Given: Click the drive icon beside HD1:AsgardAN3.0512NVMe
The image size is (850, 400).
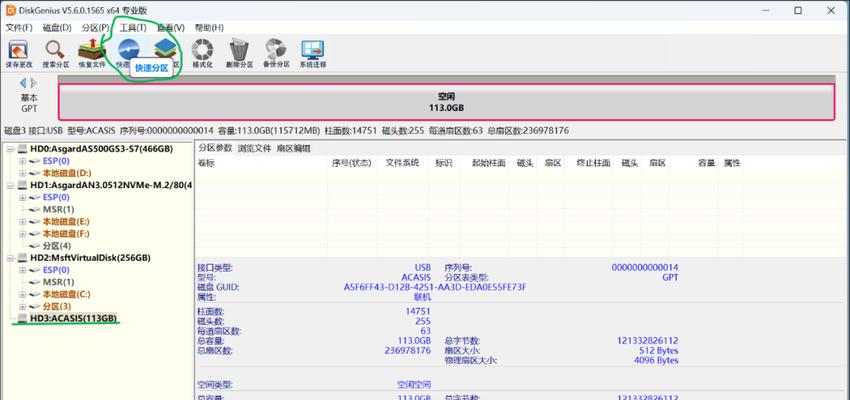Looking at the screenshot, I should point(22,185).
